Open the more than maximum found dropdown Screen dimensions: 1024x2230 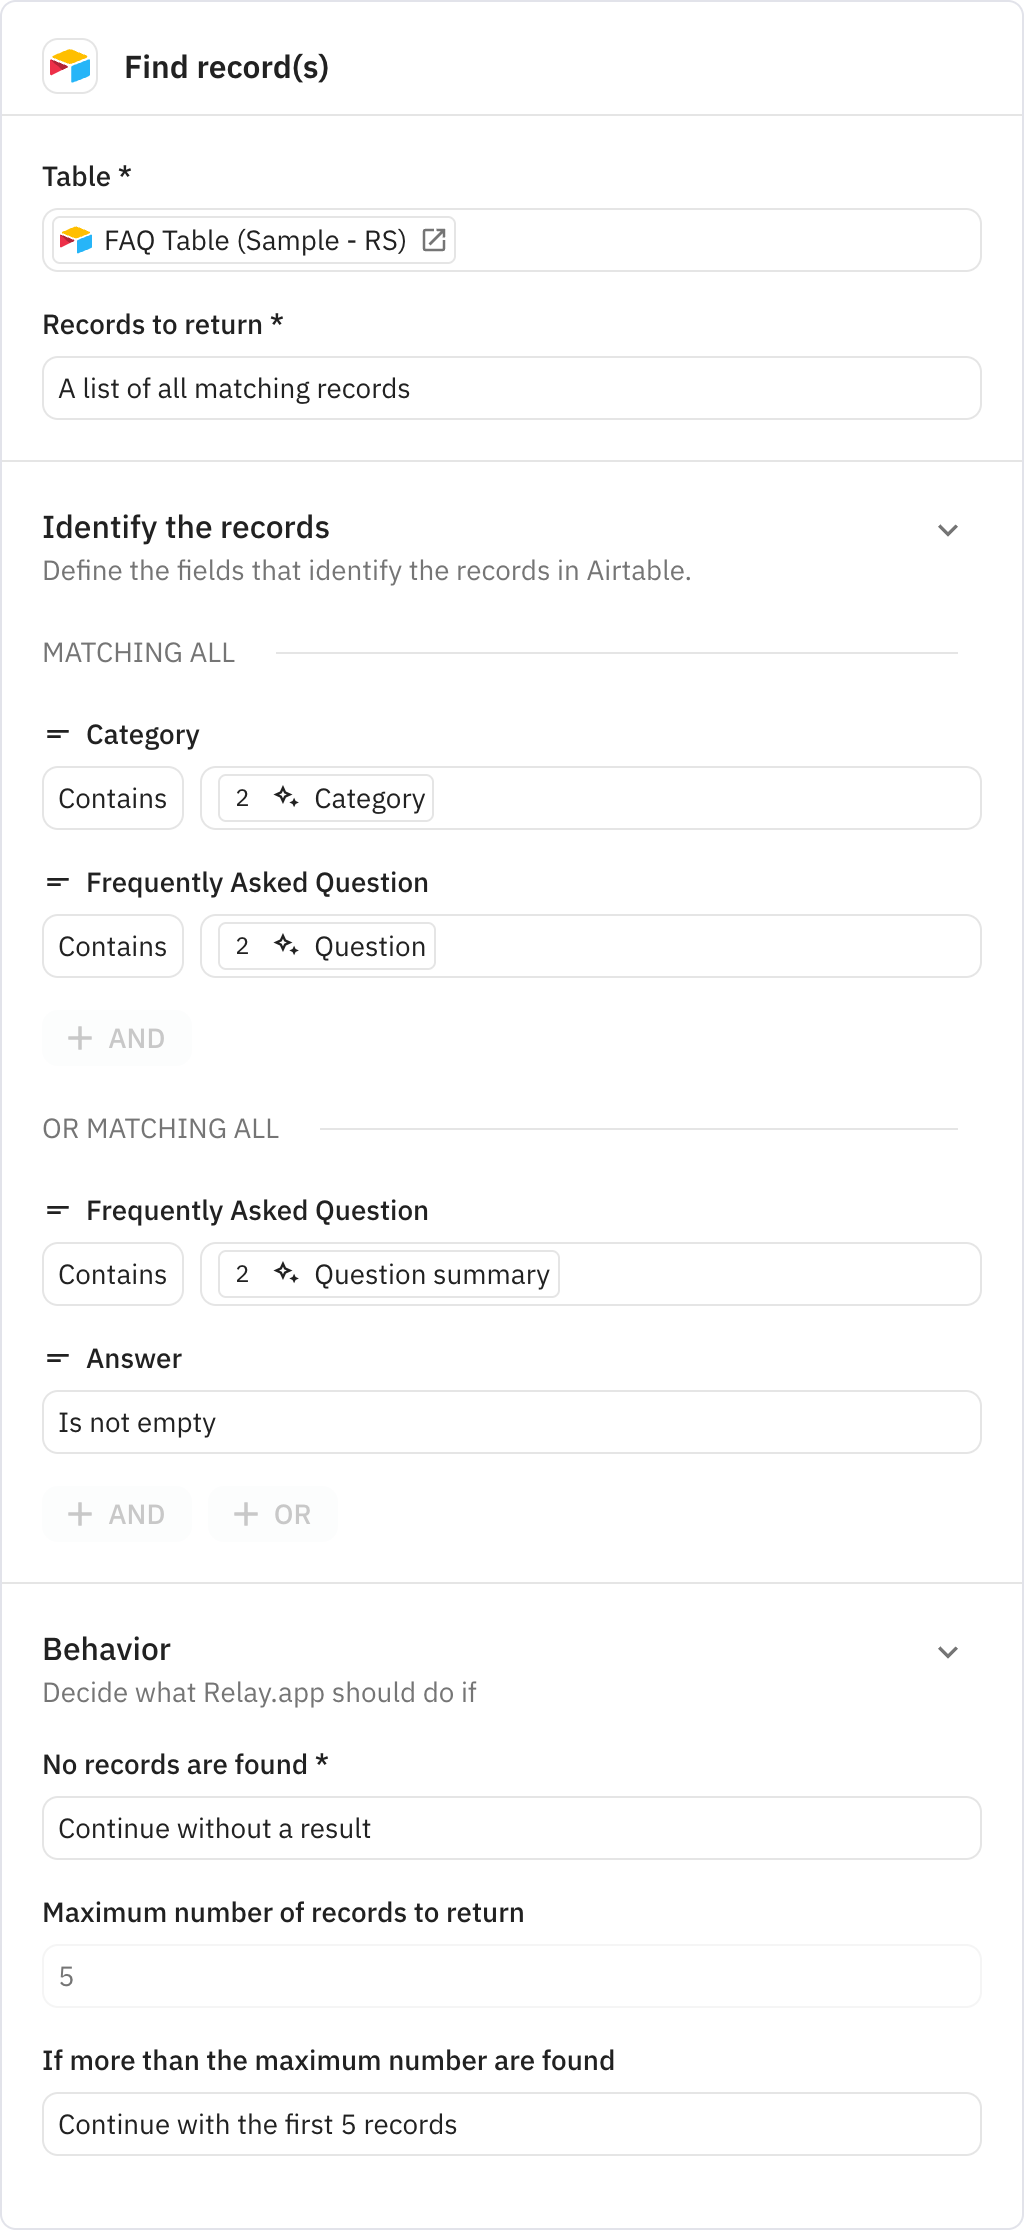[x=511, y=2124]
